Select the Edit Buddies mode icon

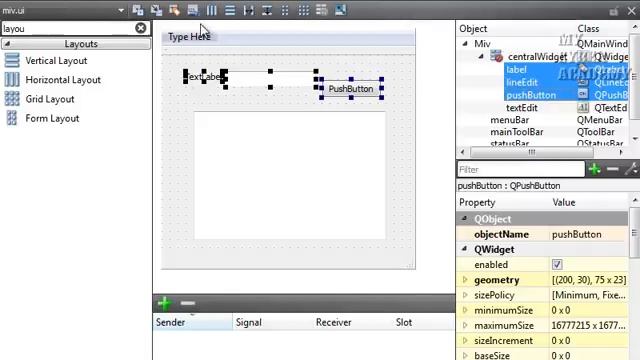point(175,10)
